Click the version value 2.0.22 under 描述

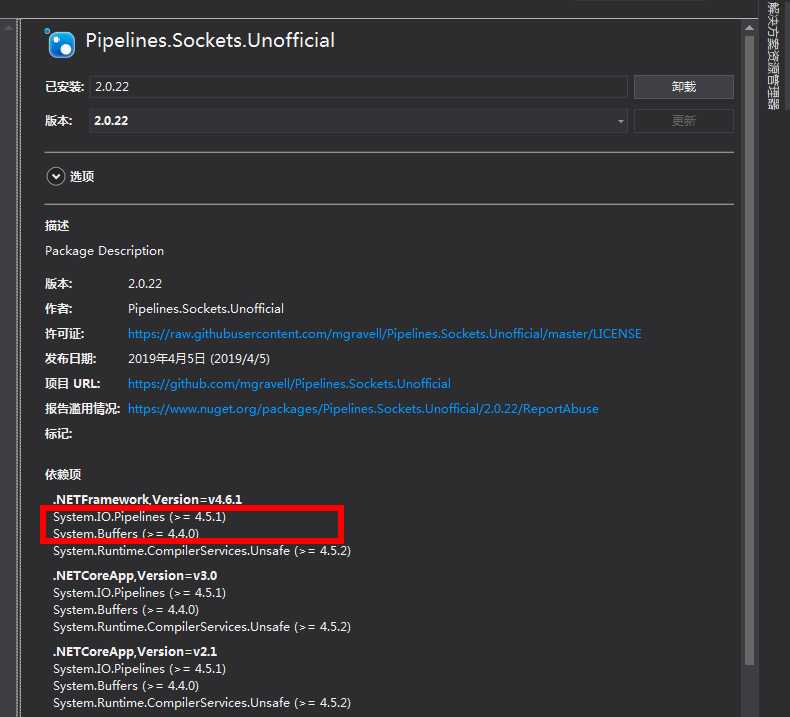(145, 284)
